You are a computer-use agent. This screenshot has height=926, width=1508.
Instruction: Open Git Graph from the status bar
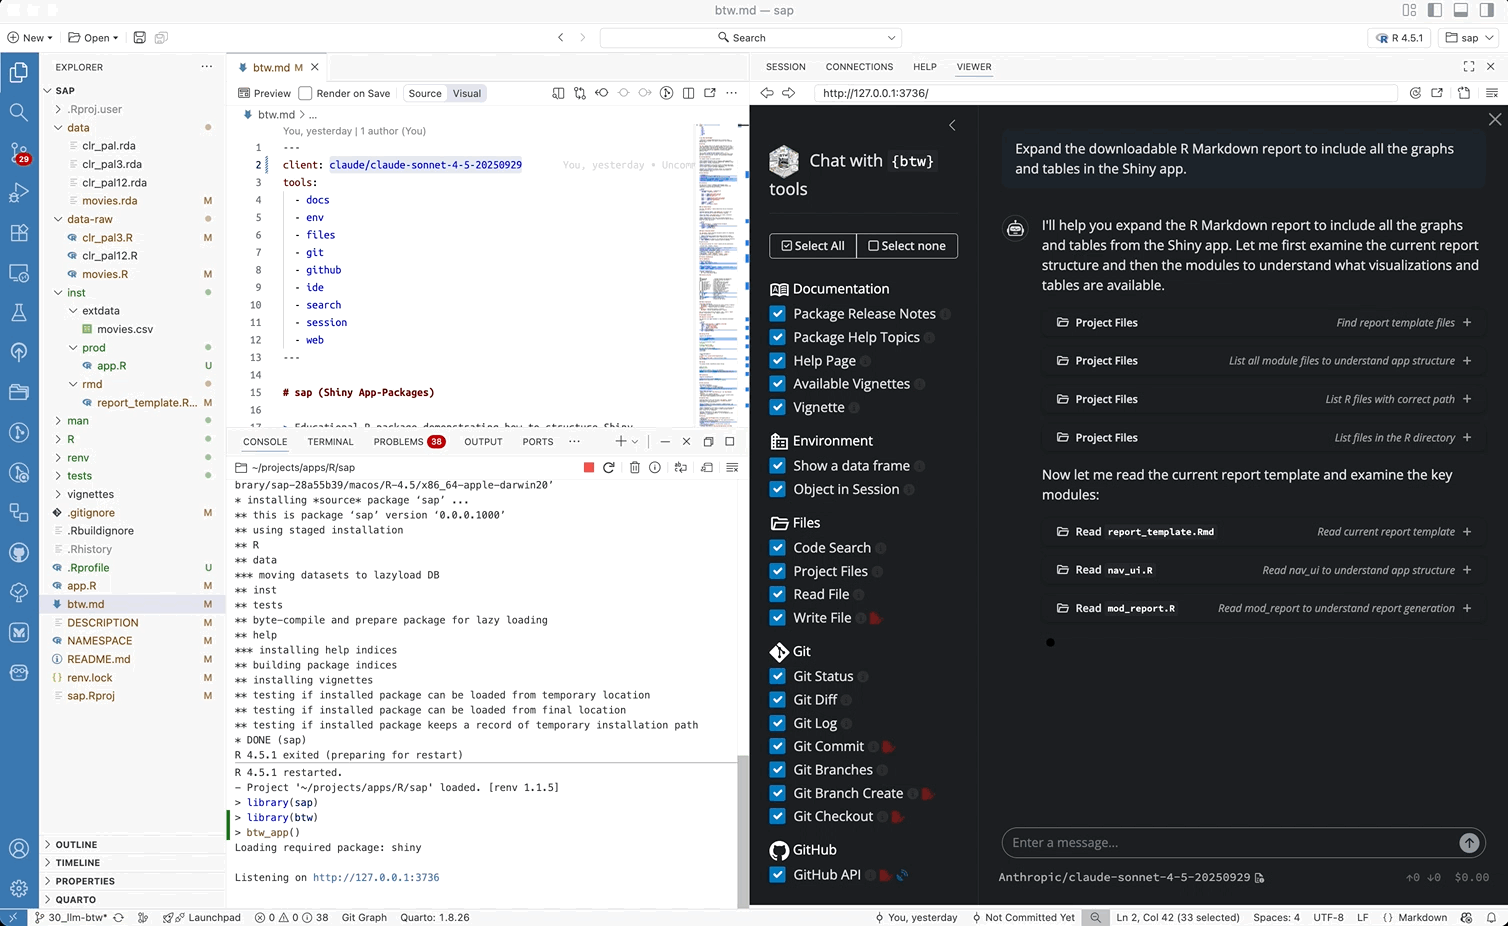coord(364,917)
